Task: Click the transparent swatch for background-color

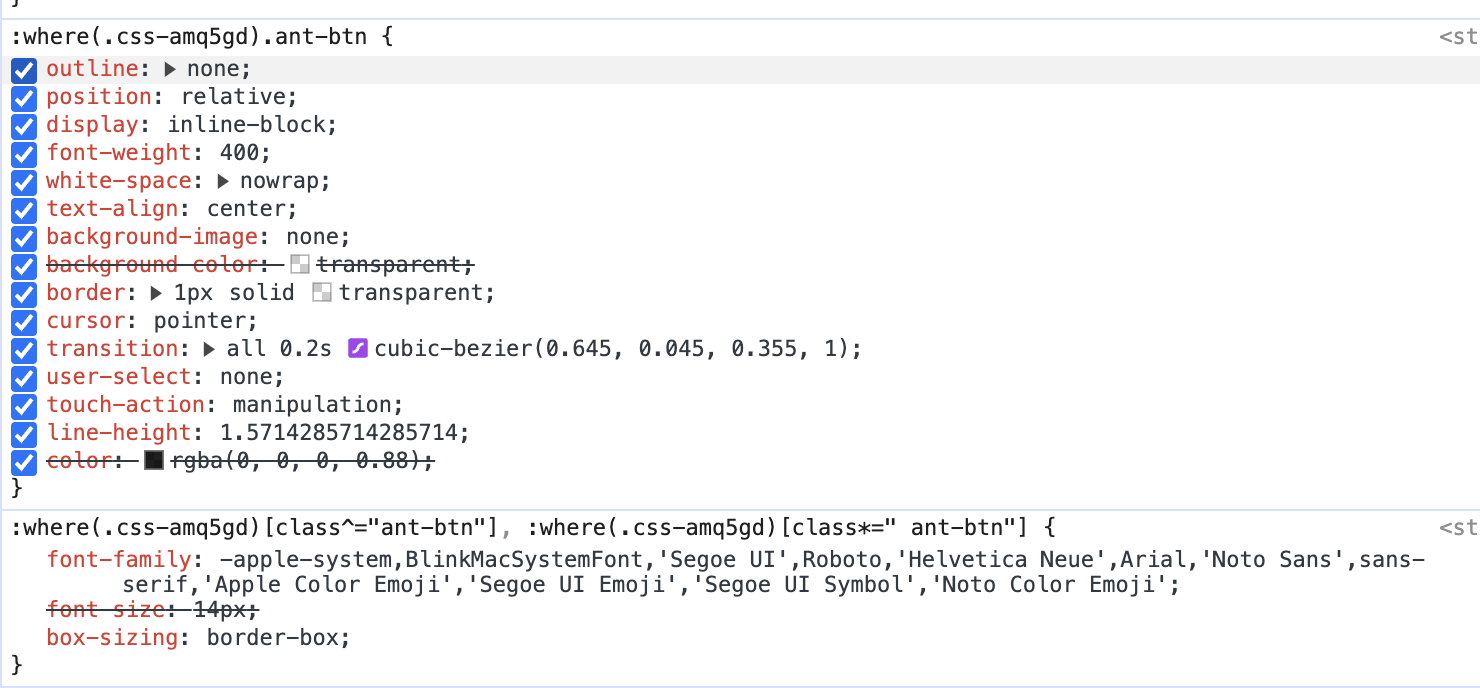Action: (300, 265)
